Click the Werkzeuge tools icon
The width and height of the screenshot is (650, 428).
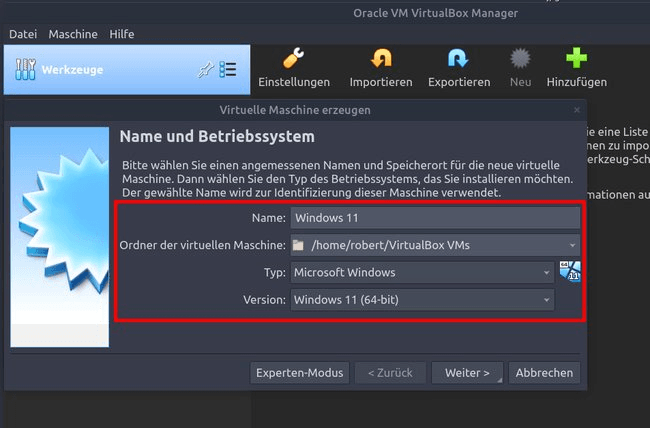pyautogui.click(x=27, y=70)
